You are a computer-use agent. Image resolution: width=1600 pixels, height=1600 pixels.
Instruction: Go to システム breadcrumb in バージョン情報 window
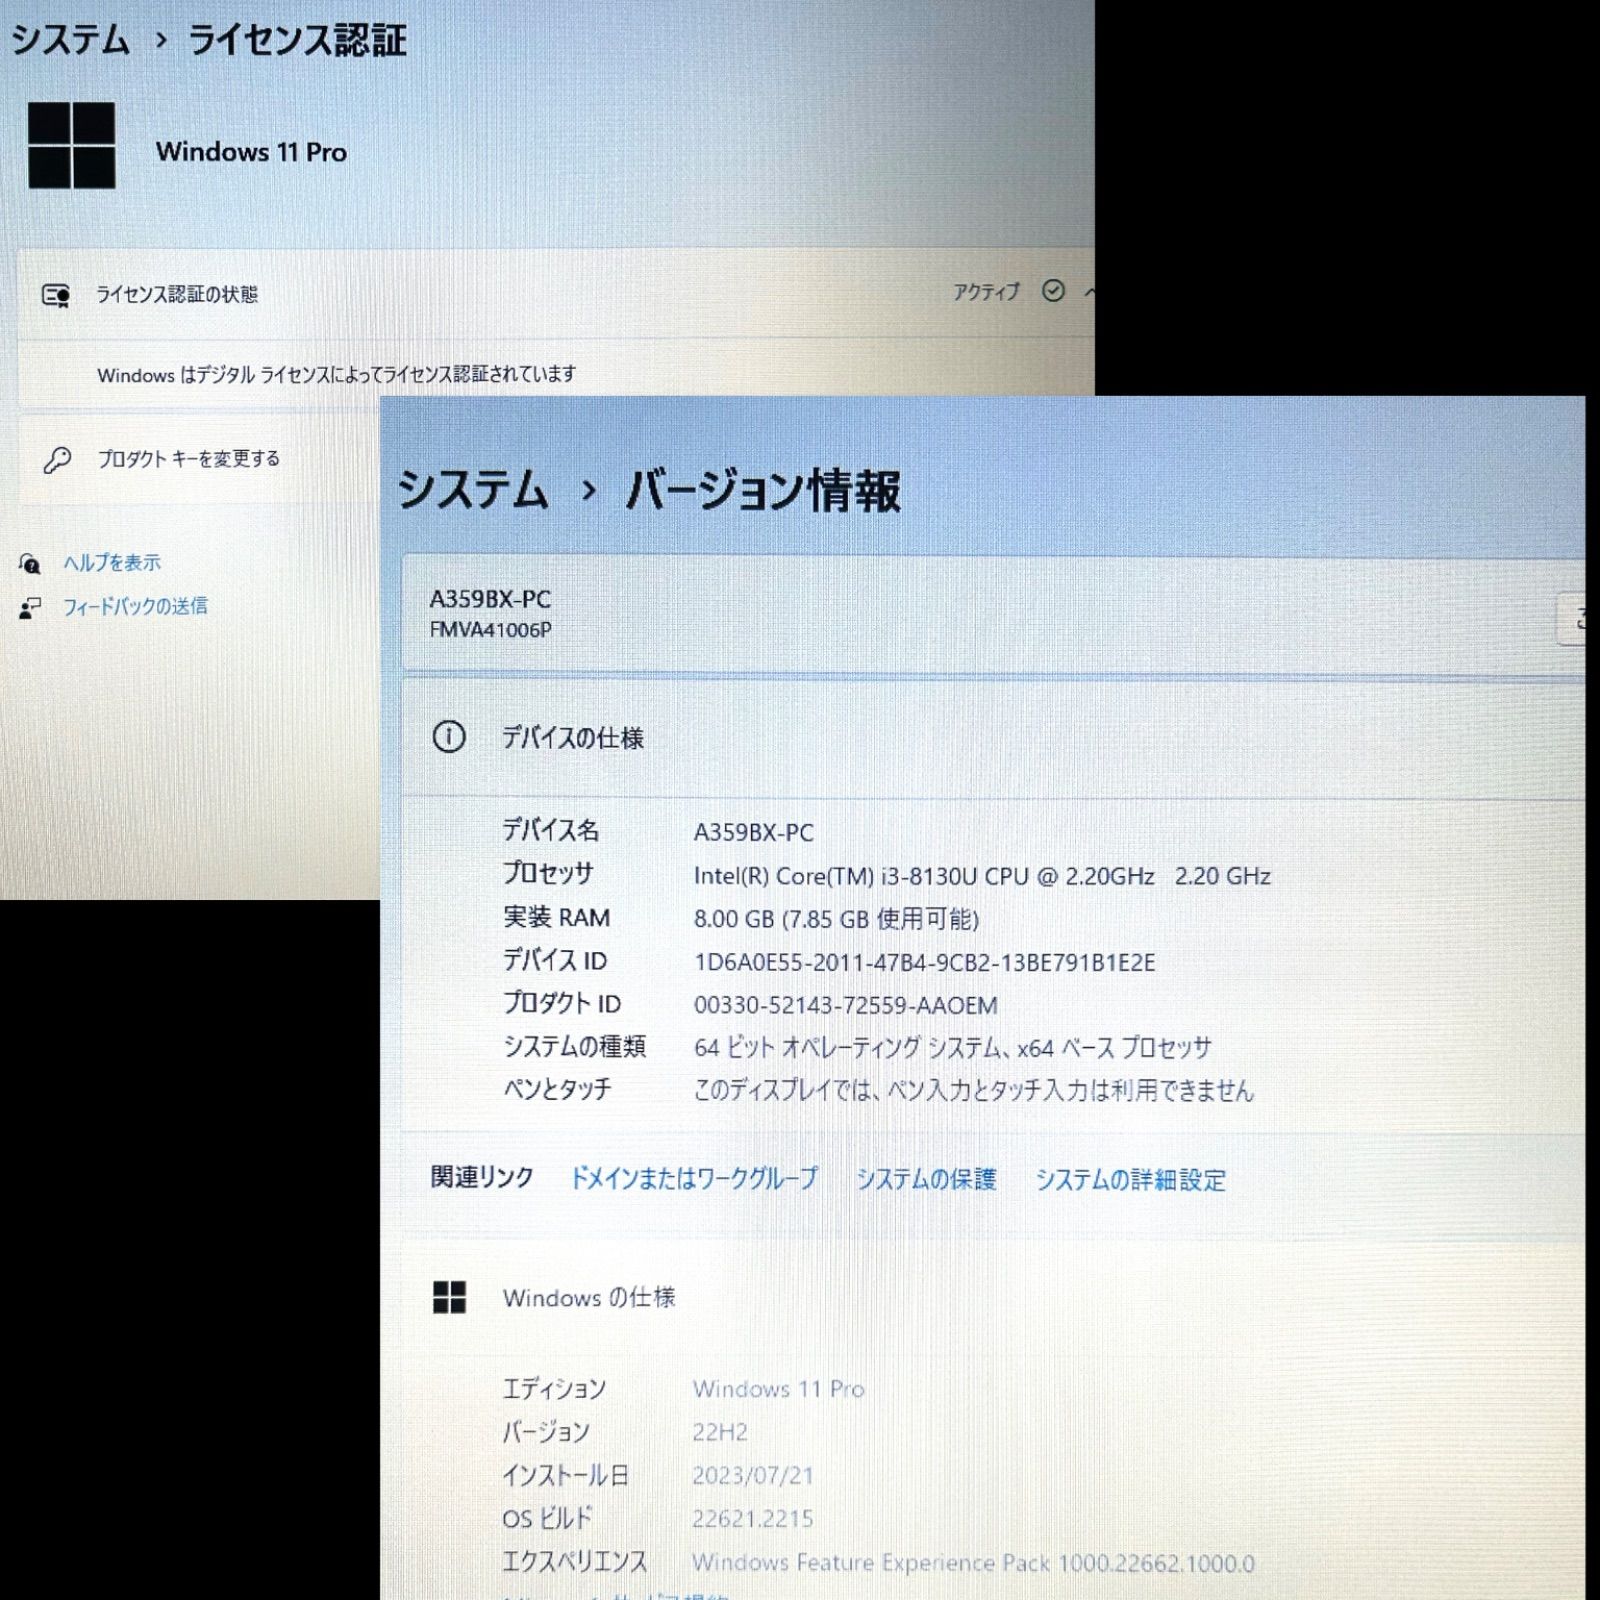tap(473, 490)
